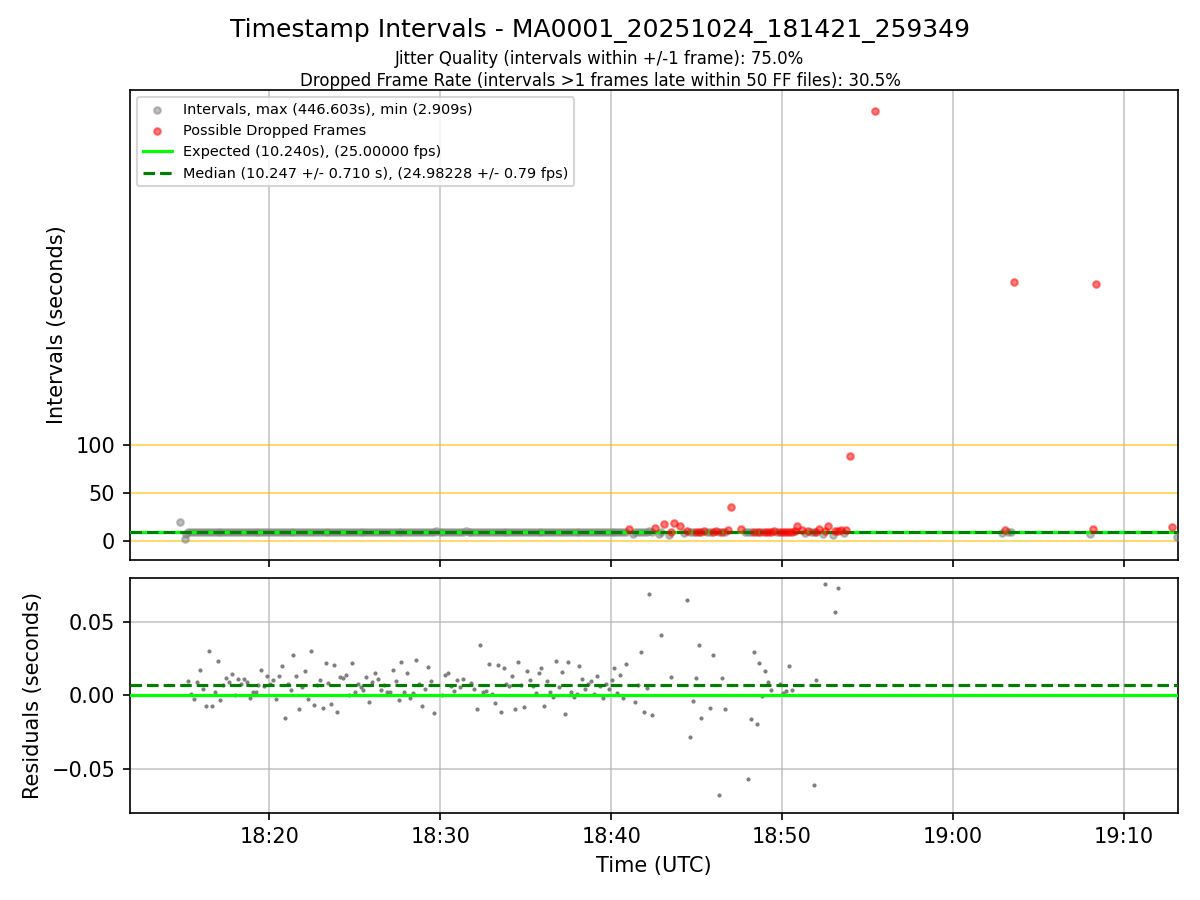Click the first gray interval point near 18:15
Image resolution: width=1200 pixels, height=900 pixels.
point(180,522)
